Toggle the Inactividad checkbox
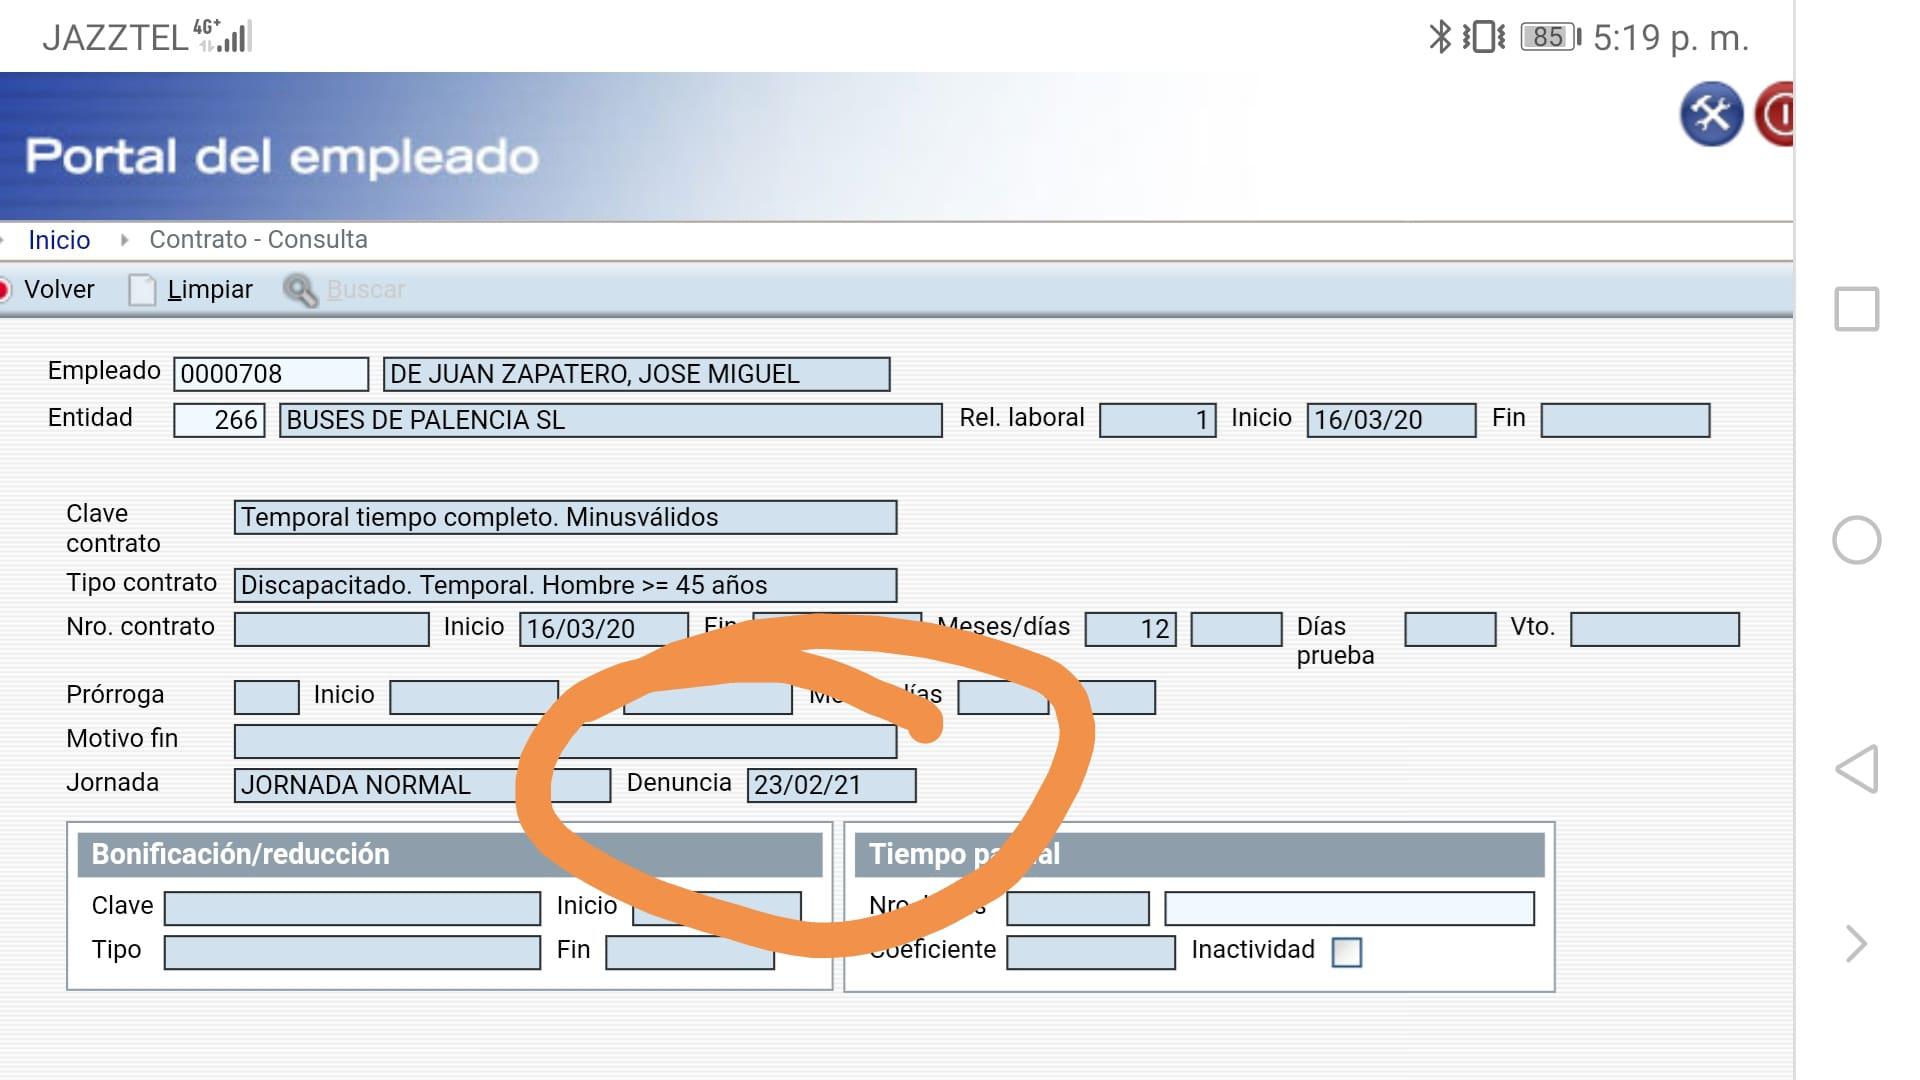This screenshot has height=1080, width=1920. tap(1346, 951)
